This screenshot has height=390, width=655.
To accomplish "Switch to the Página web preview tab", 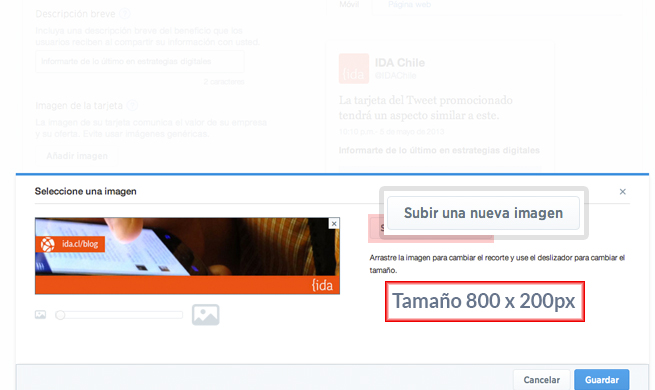I will pos(409,5).
